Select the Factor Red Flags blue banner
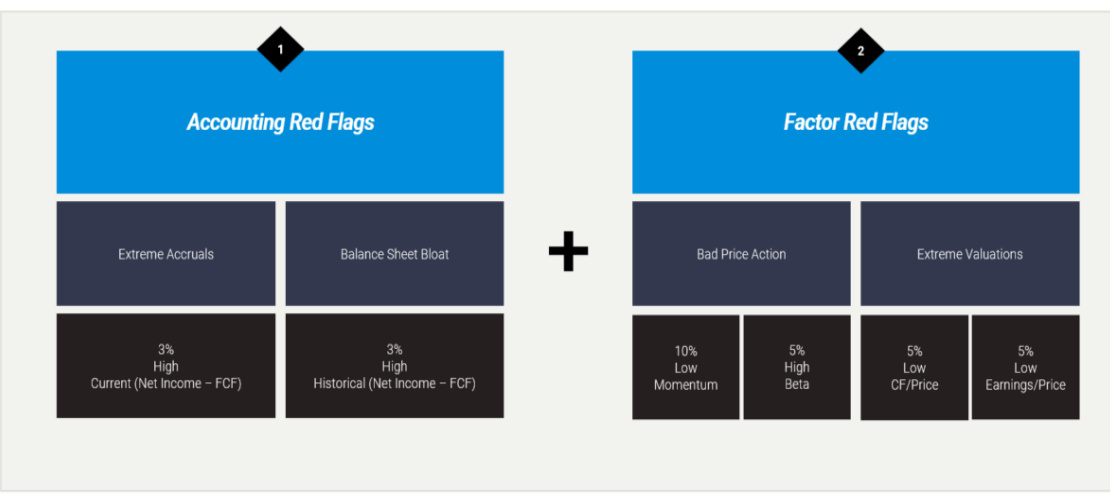 coord(856,122)
